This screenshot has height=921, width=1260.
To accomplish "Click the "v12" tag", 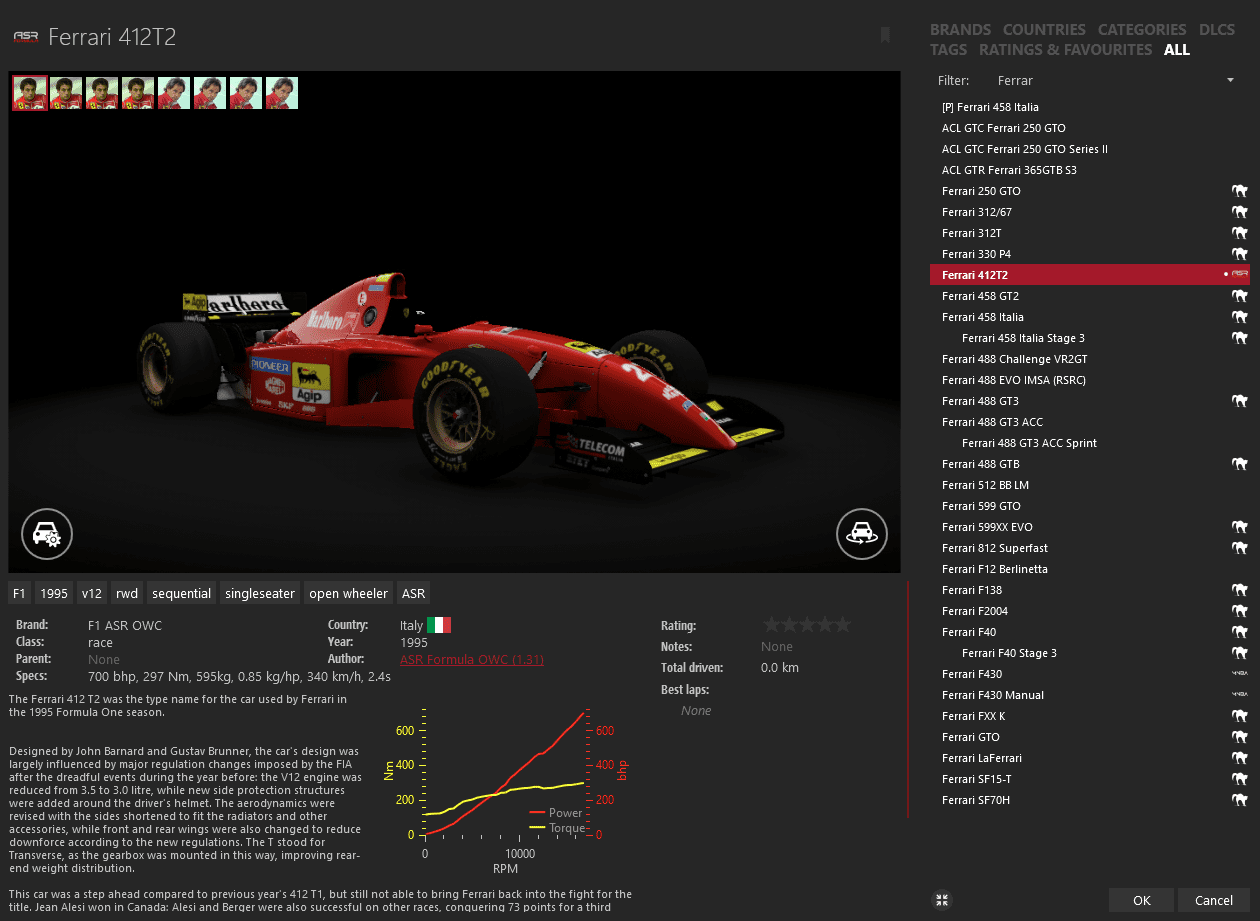I will [92, 593].
